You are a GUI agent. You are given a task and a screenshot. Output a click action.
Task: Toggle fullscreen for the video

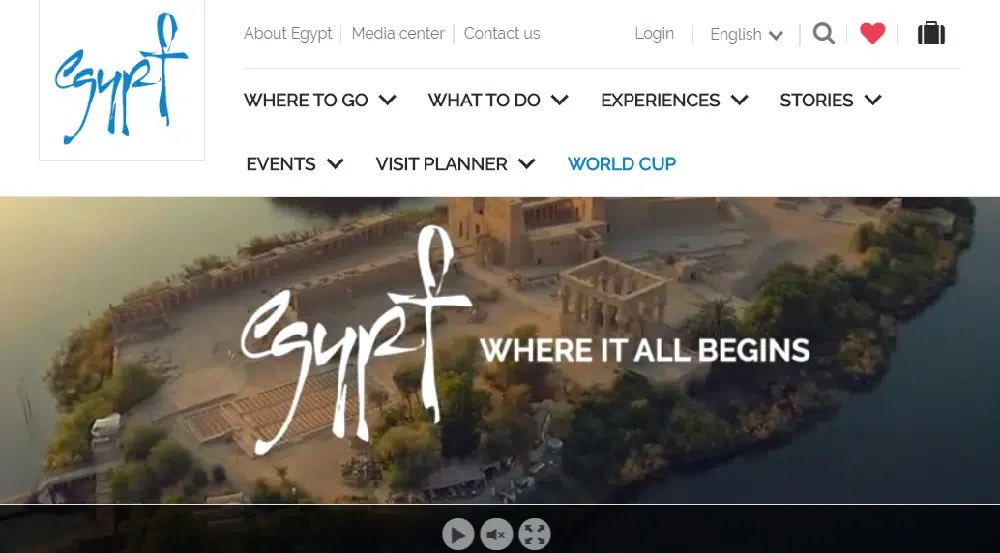click(x=534, y=535)
